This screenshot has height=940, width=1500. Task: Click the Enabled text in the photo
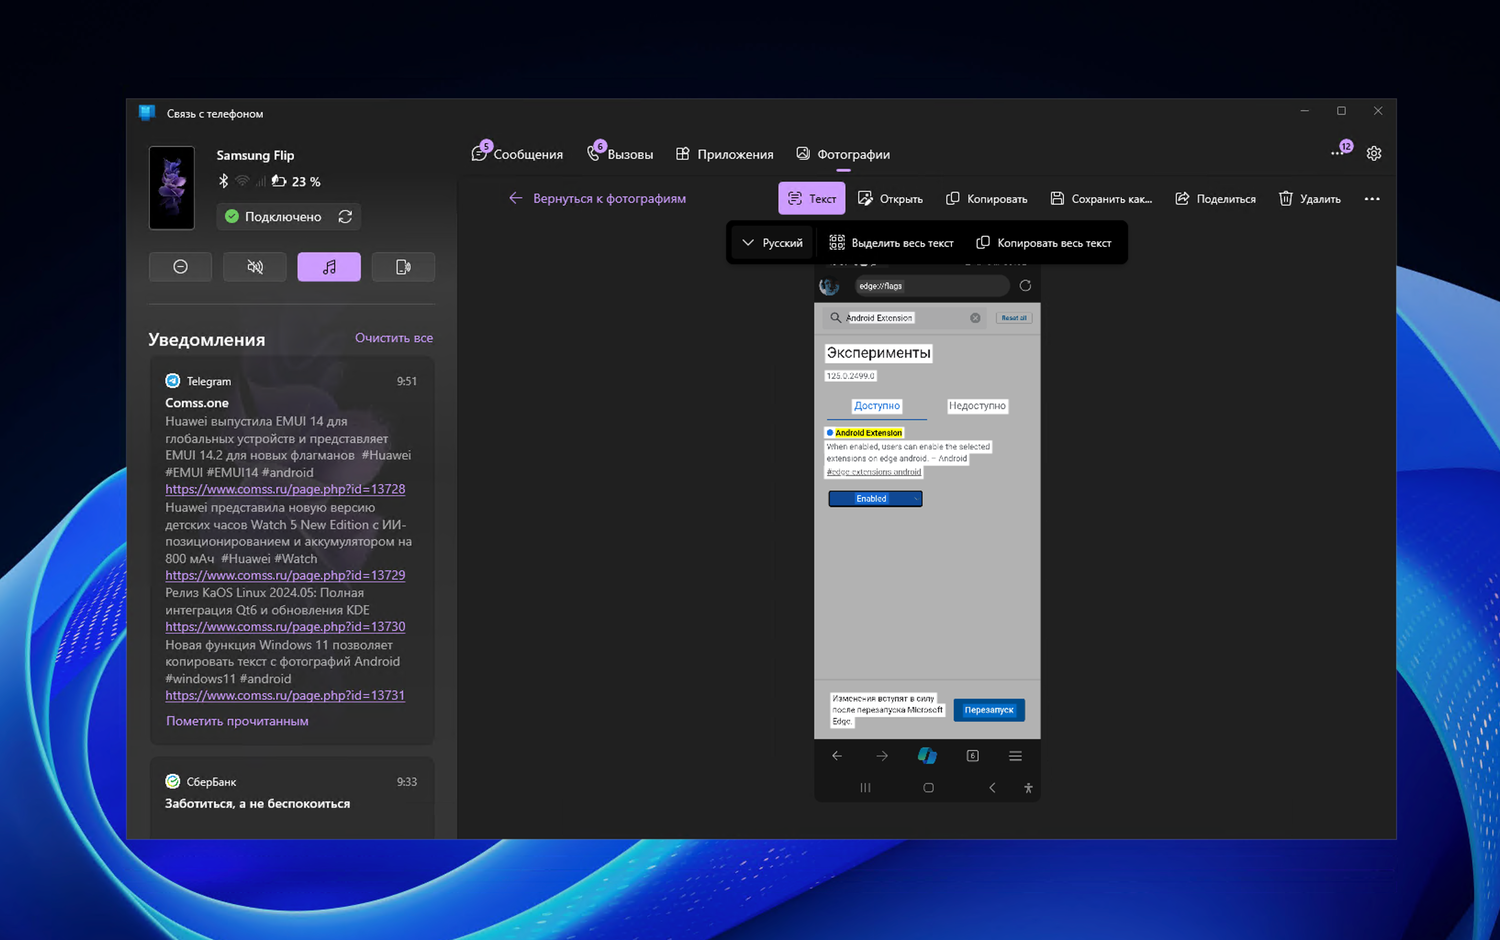(871, 498)
